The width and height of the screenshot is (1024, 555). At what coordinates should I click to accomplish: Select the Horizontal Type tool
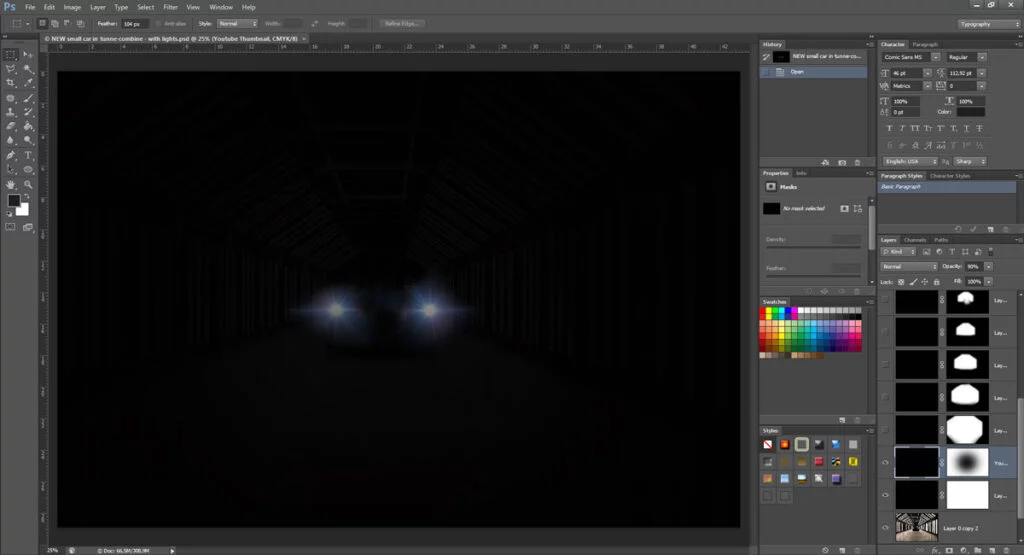coord(28,156)
